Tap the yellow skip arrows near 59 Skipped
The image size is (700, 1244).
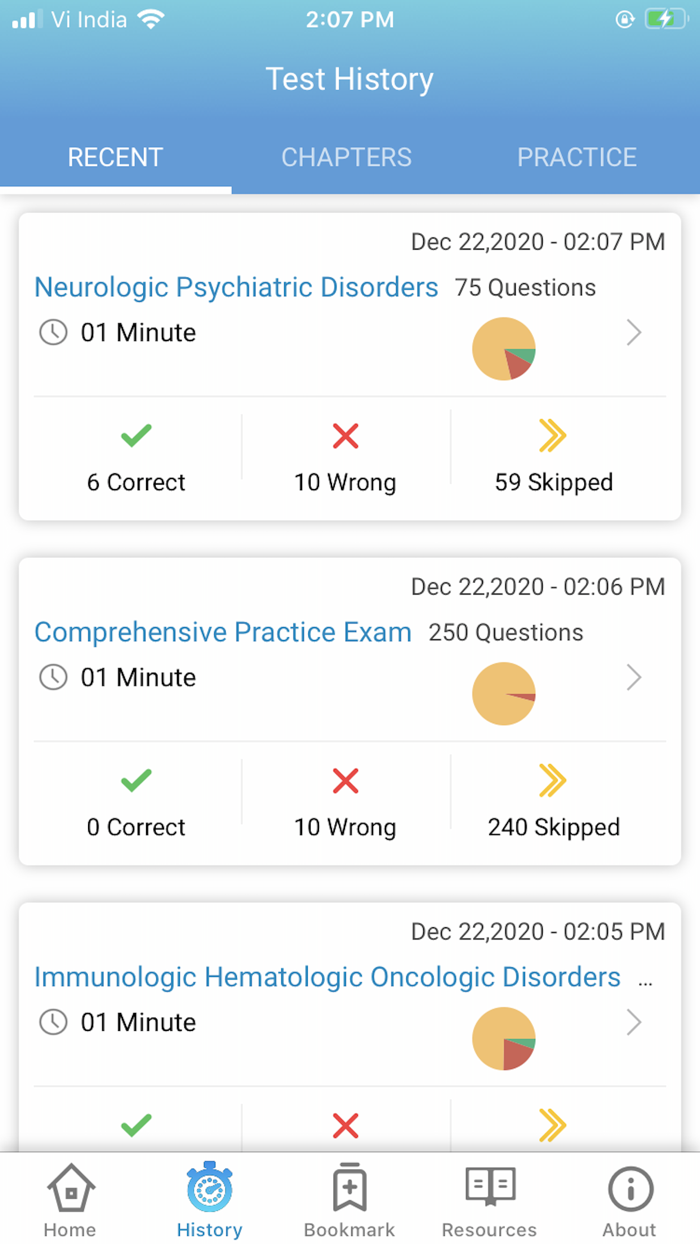pyautogui.click(x=553, y=435)
